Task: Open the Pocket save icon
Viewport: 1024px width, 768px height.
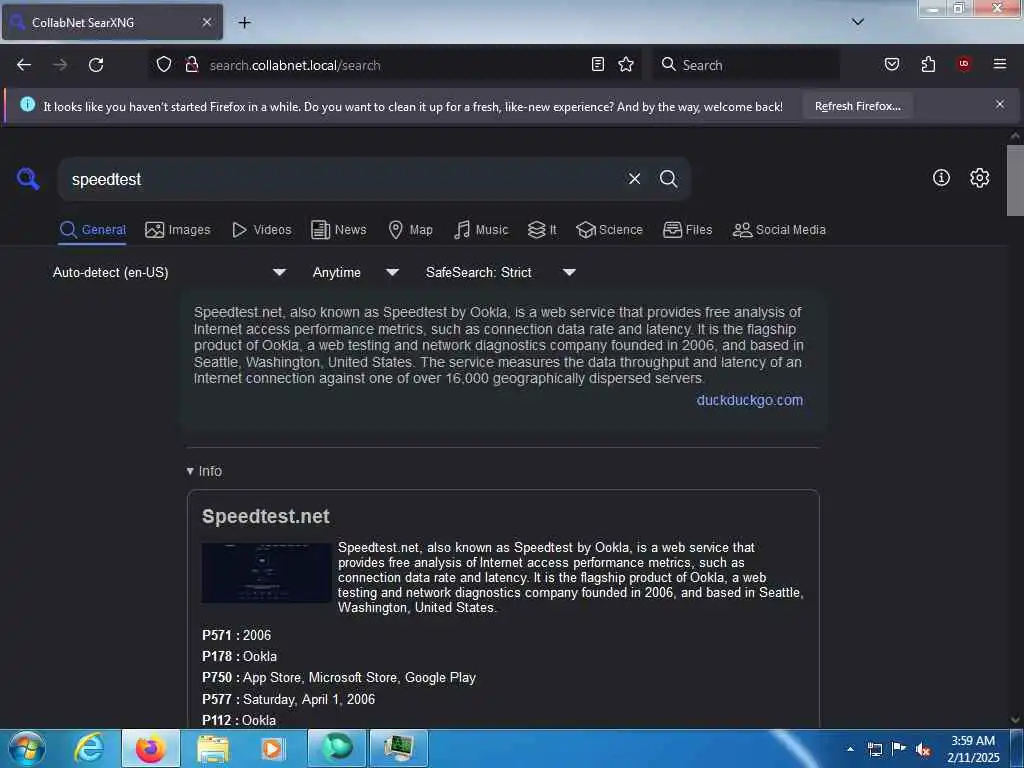Action: (x=891, y=64)
